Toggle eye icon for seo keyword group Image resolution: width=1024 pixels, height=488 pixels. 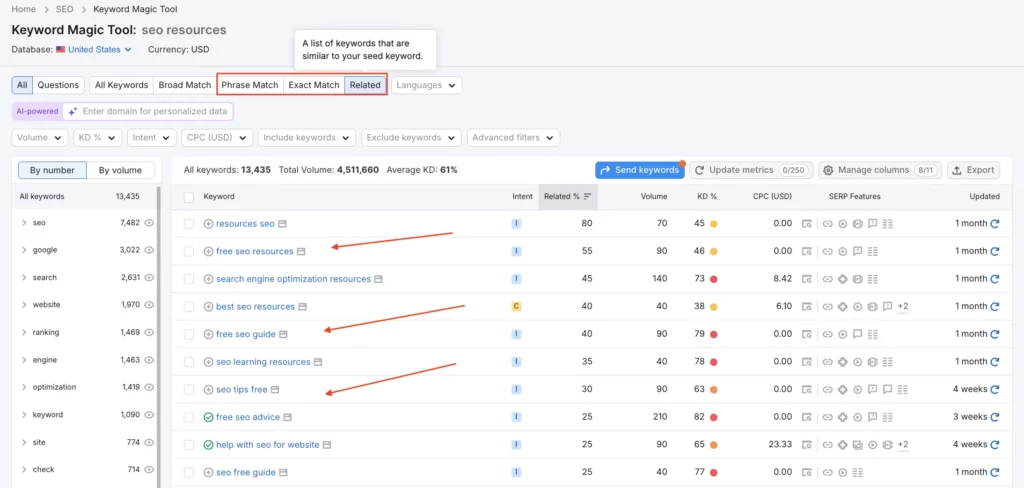point(149,223)
